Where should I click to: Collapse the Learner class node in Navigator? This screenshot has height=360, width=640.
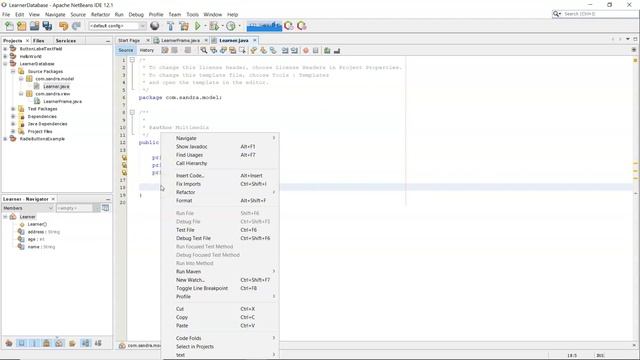(x=5, y=217)
